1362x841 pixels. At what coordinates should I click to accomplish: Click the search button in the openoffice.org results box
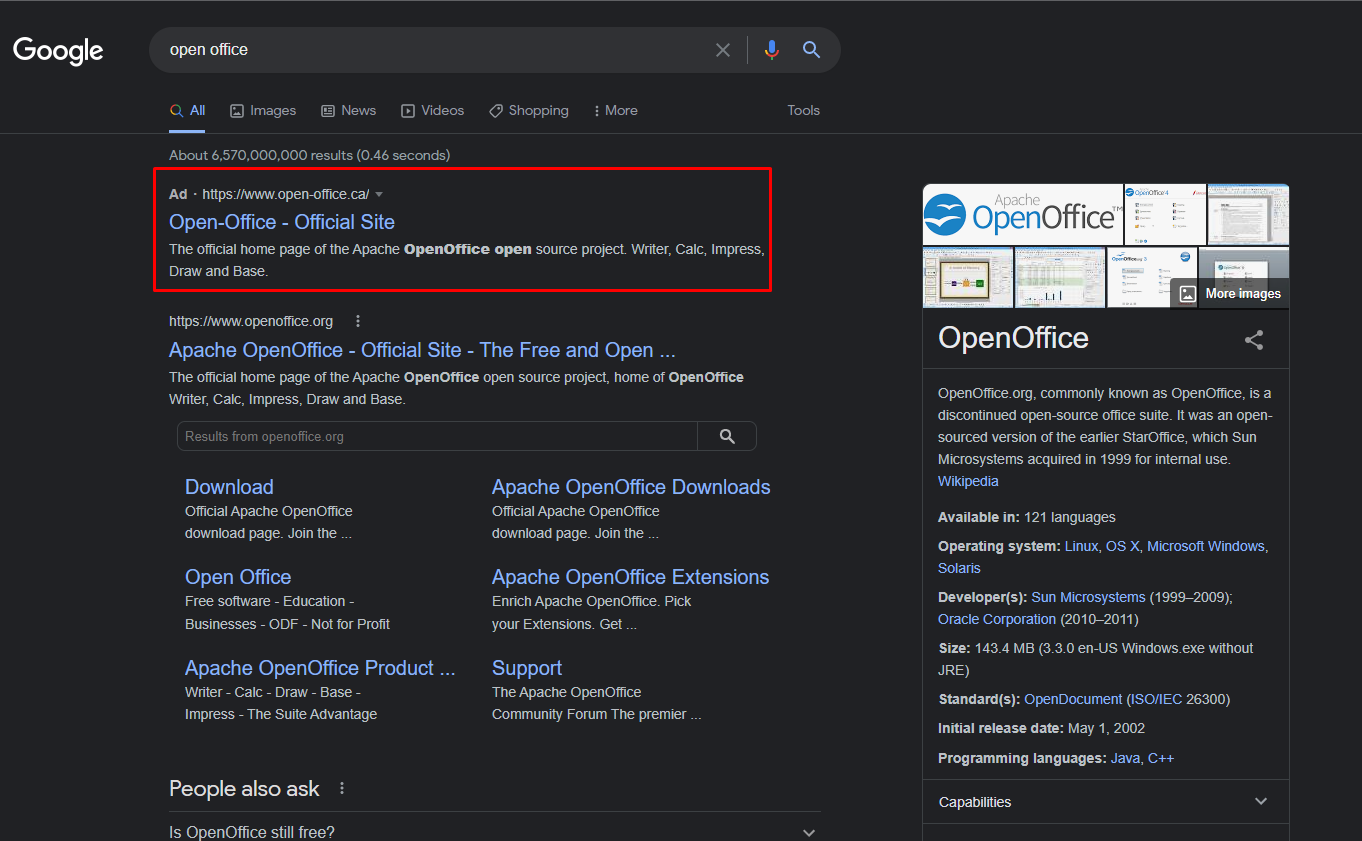point(727,436)
